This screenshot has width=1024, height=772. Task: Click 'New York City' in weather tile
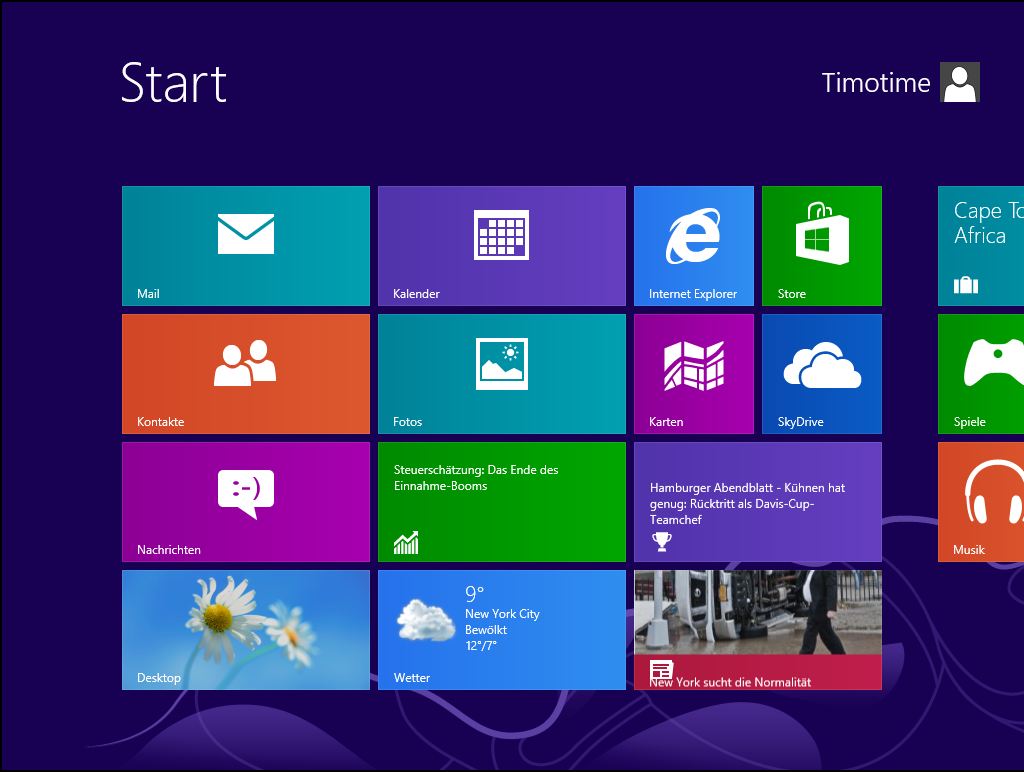coord(502,614)
